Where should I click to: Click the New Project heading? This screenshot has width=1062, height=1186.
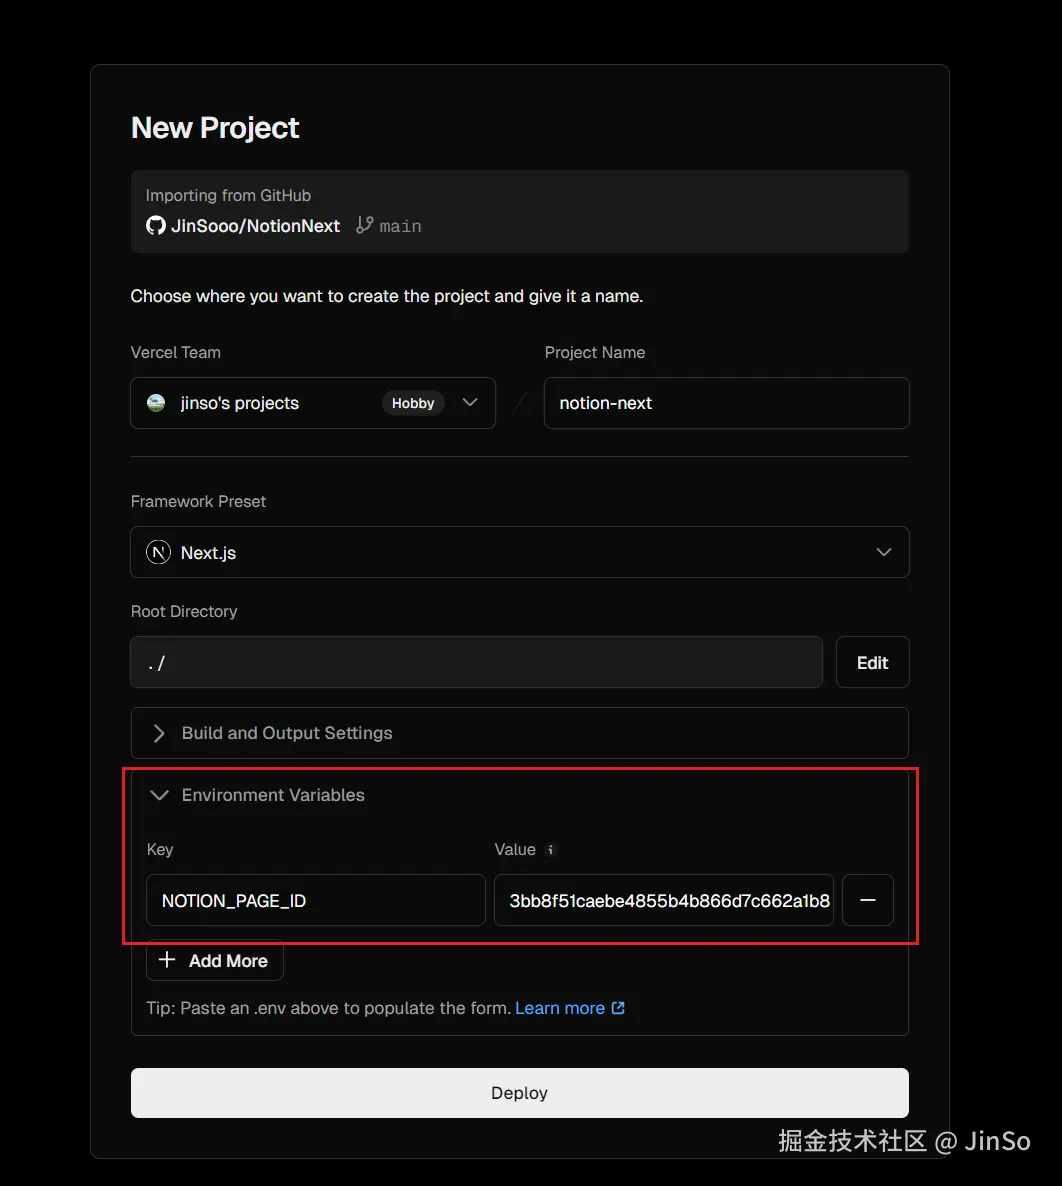point(215,128)
